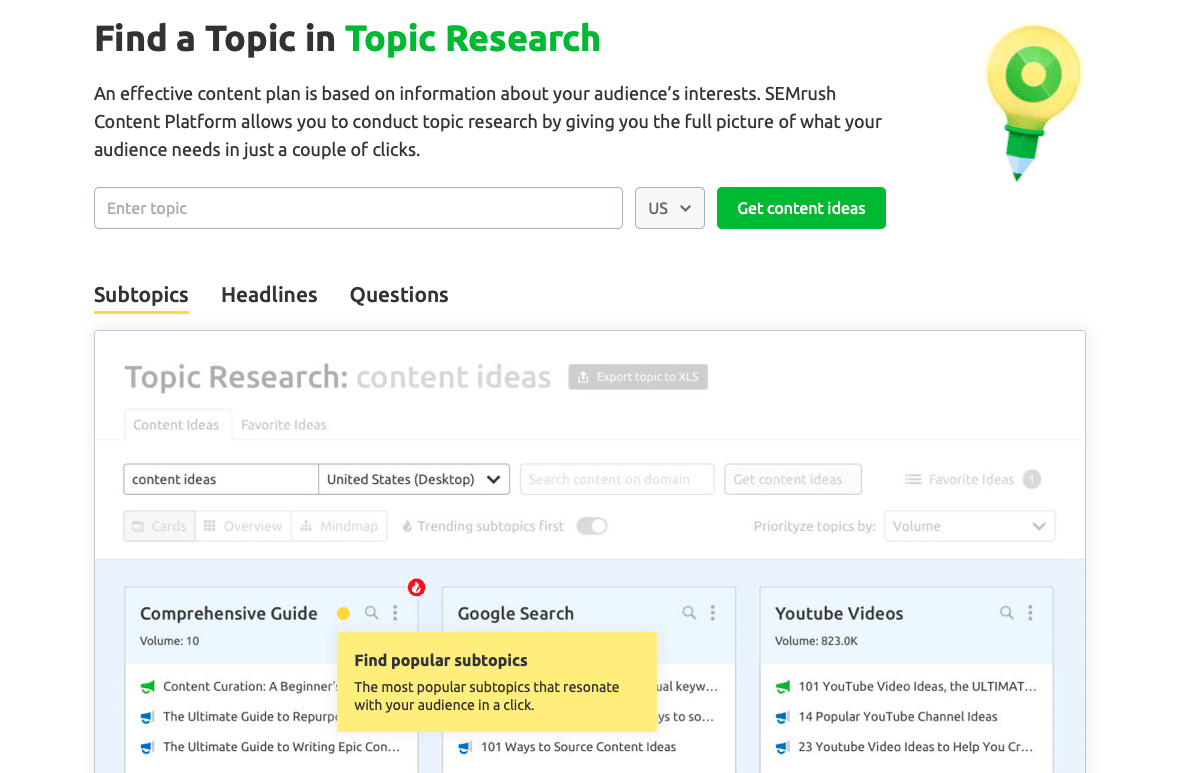Open The Ultimate Guide to Writing Epic headline
The width and height of the screenshot is (1184, 773).
[x=282, y=747]
